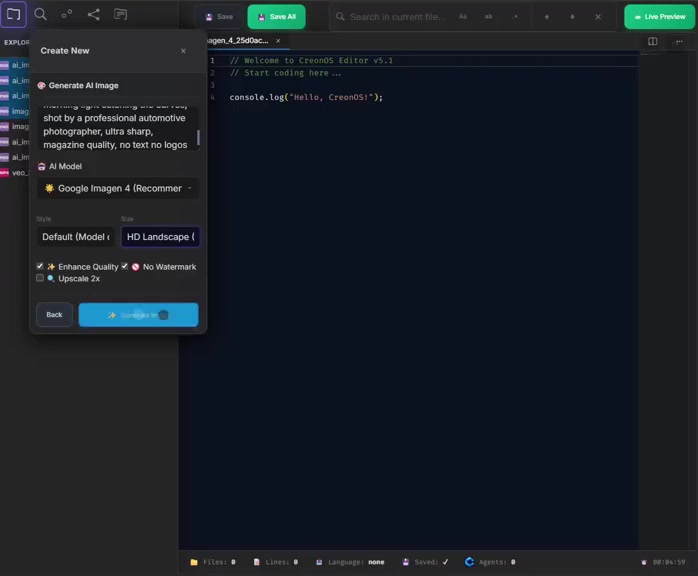Click inside the image prompt text box

118,128
